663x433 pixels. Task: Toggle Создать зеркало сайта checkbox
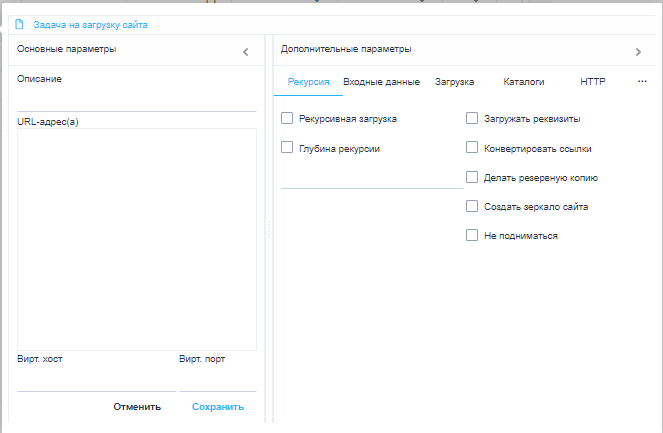coord(472,206)
